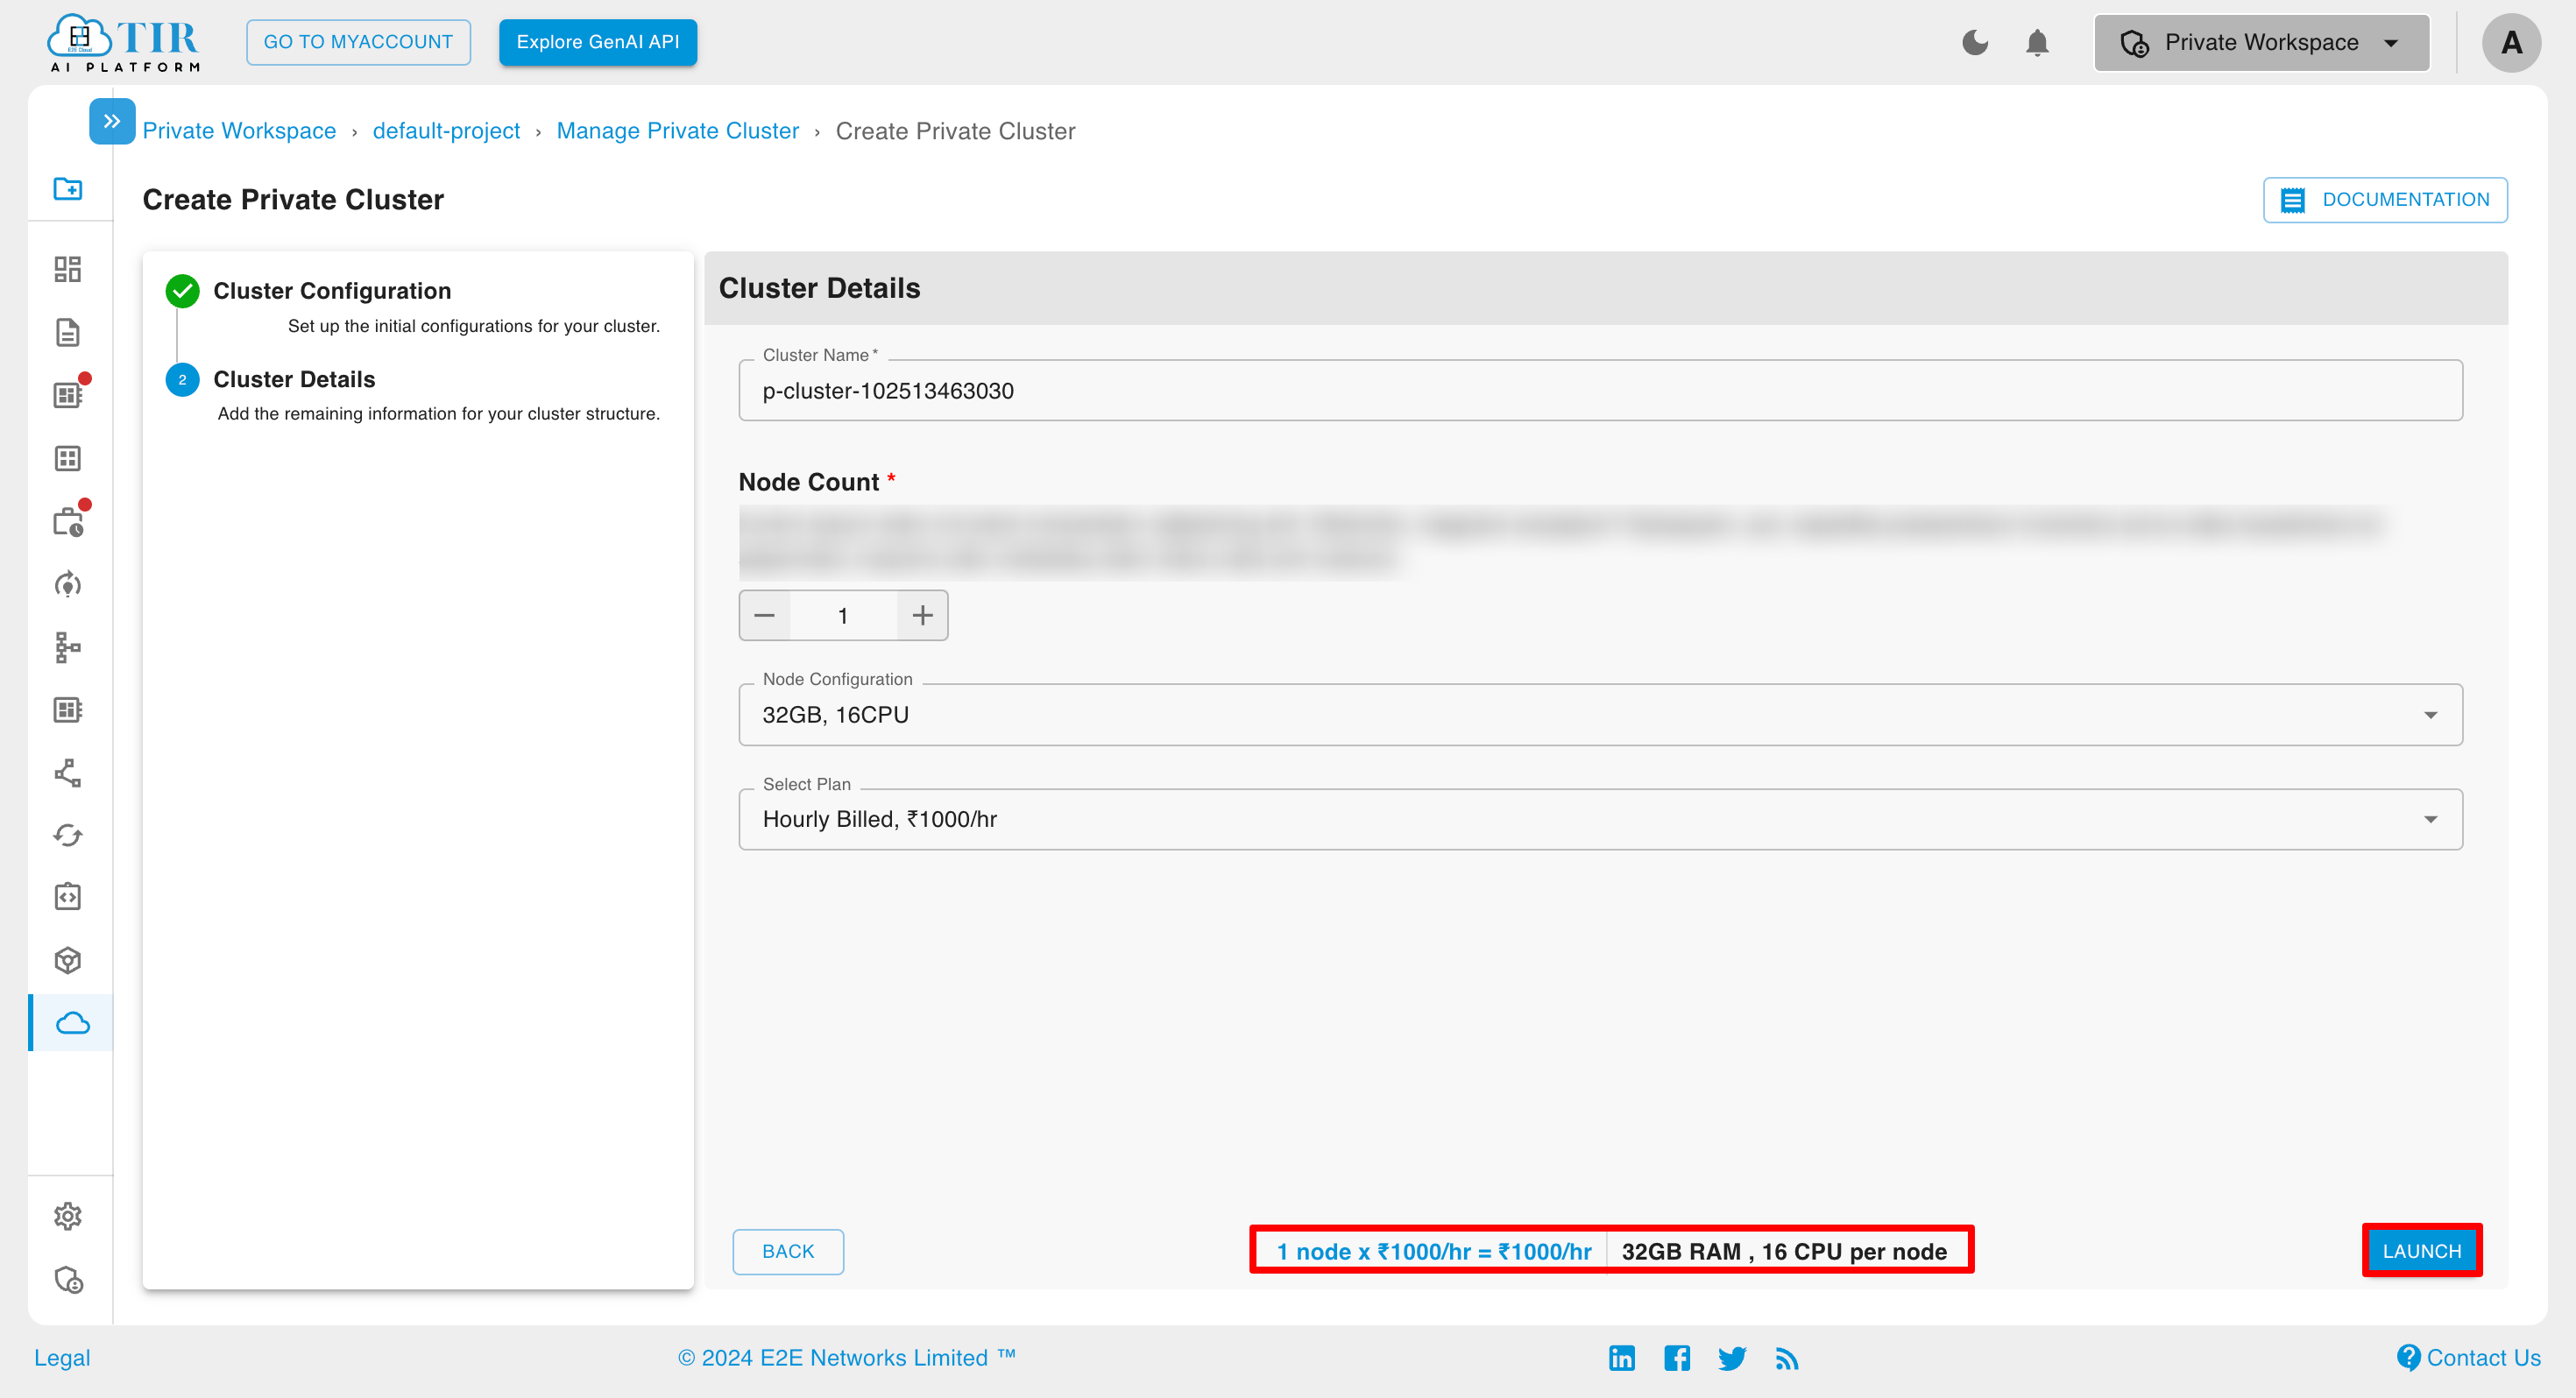Click the LAUNCH button to create cluster
The height and width of the screenshot is (1398, 2576).
pyautogui.click(x=2421, y=1252)
